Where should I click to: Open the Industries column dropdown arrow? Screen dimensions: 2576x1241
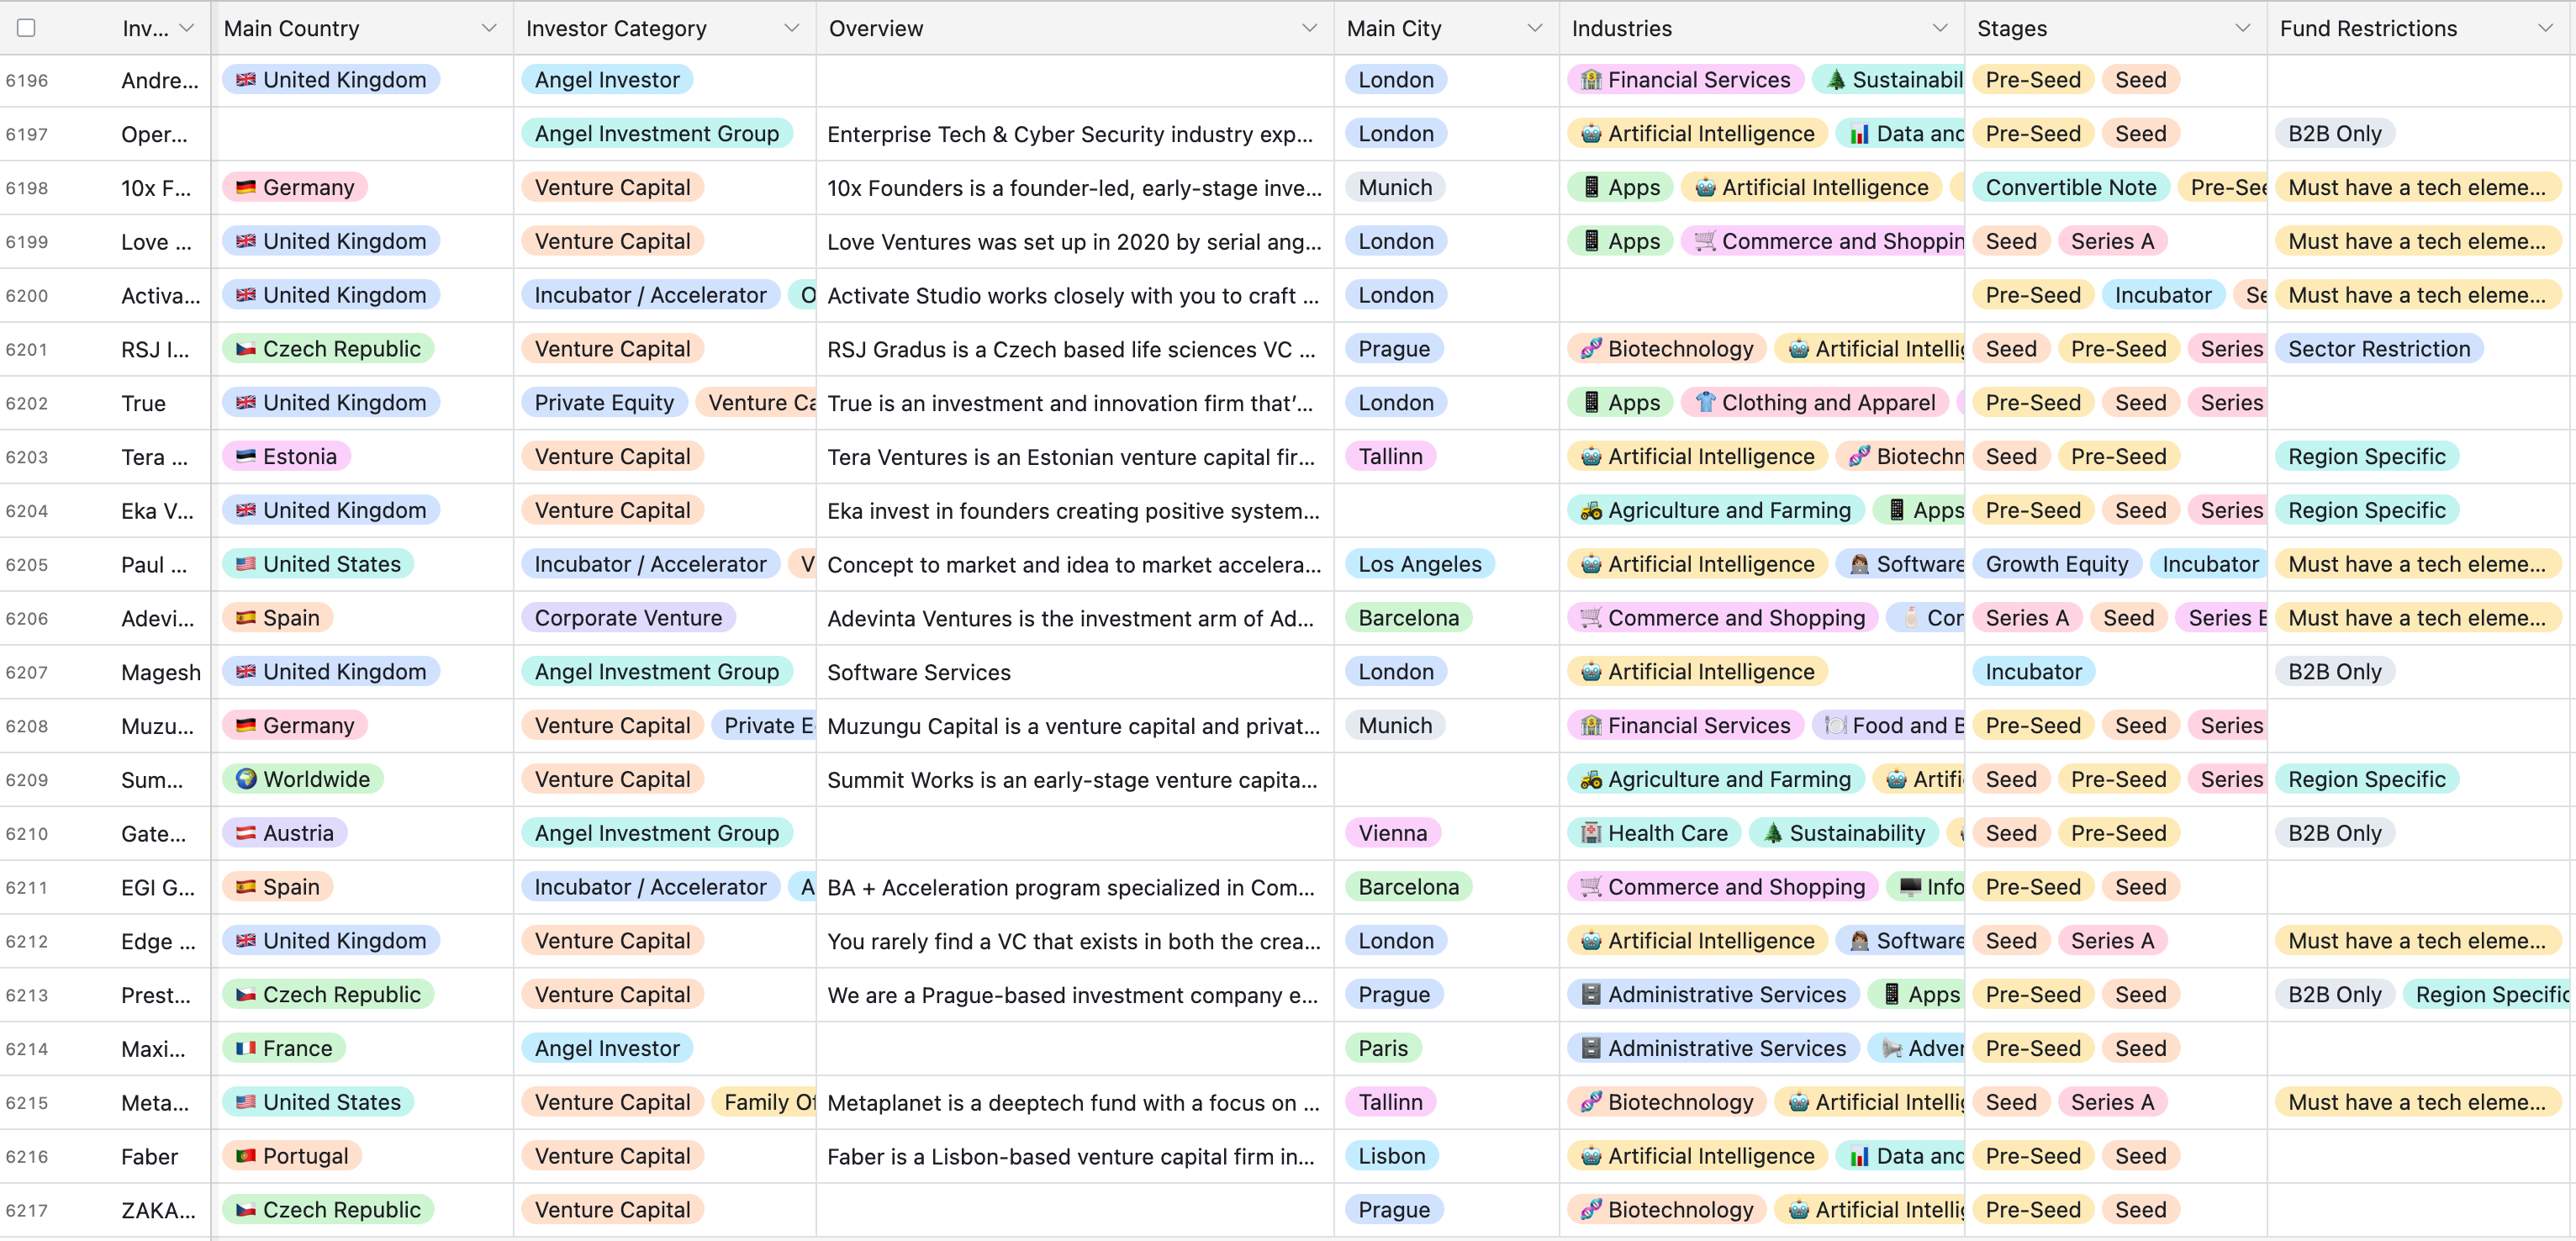(x=1940, y=28)
